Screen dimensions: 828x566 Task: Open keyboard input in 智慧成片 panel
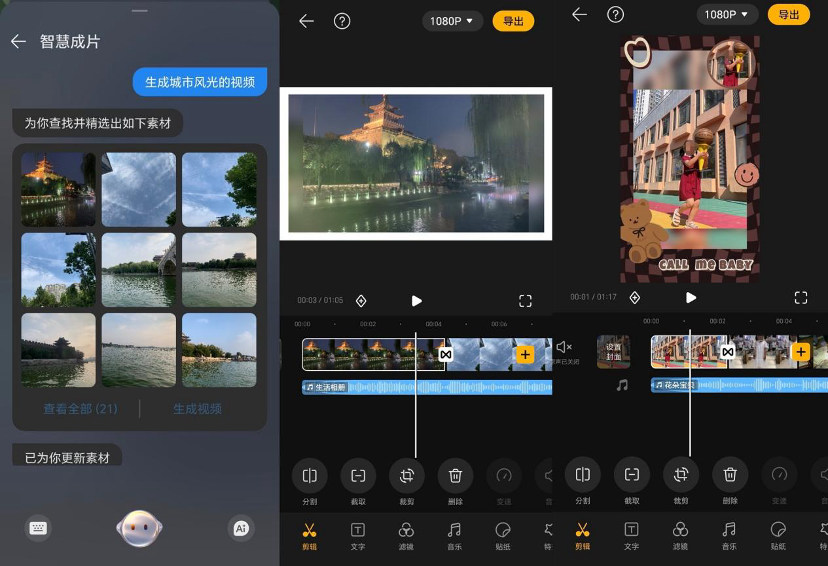[x=38, y=528]
